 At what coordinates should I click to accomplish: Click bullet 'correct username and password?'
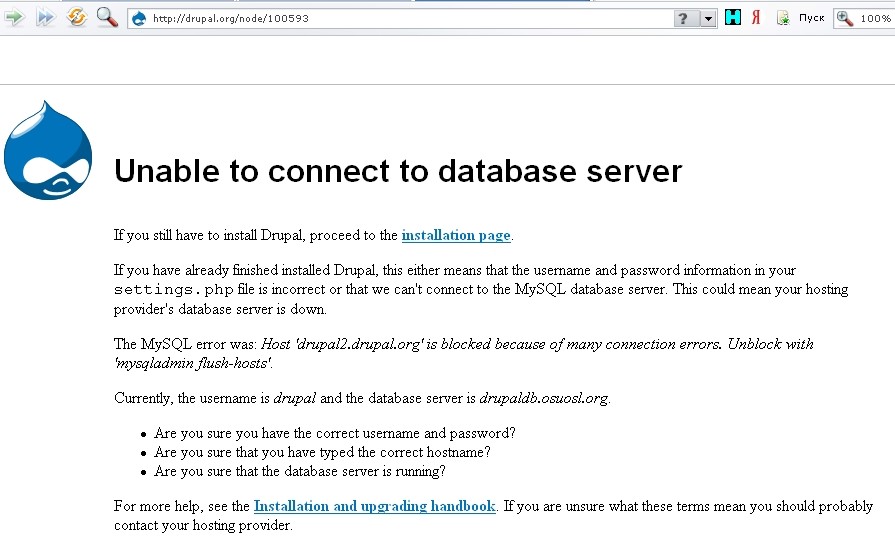click(x=334, y=433)
